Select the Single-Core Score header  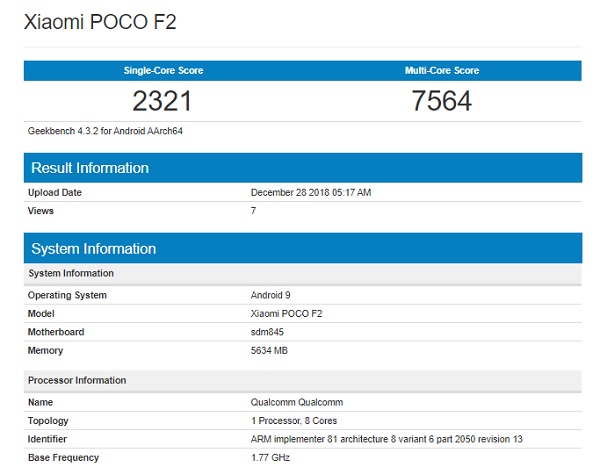point(163,70)
